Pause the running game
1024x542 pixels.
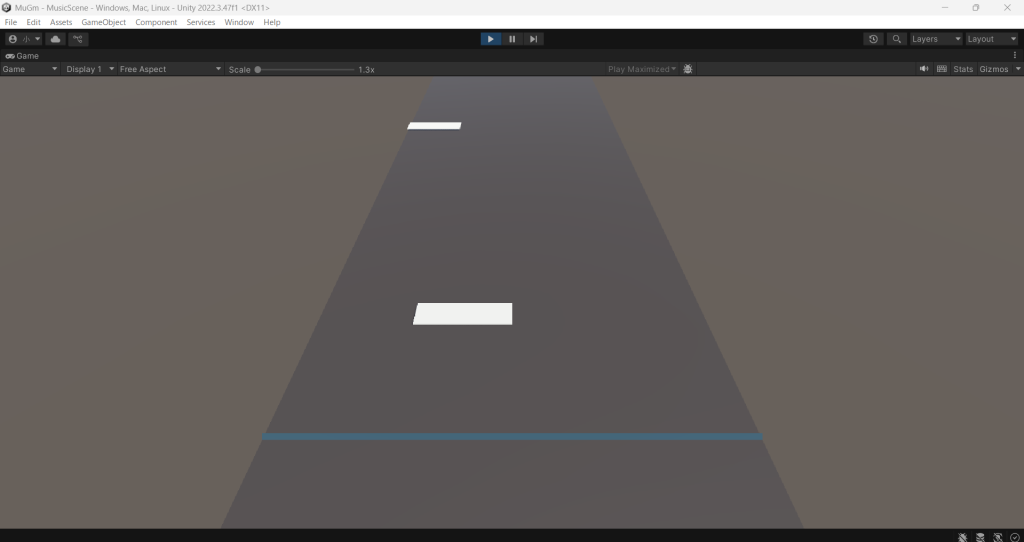point(512,39)
